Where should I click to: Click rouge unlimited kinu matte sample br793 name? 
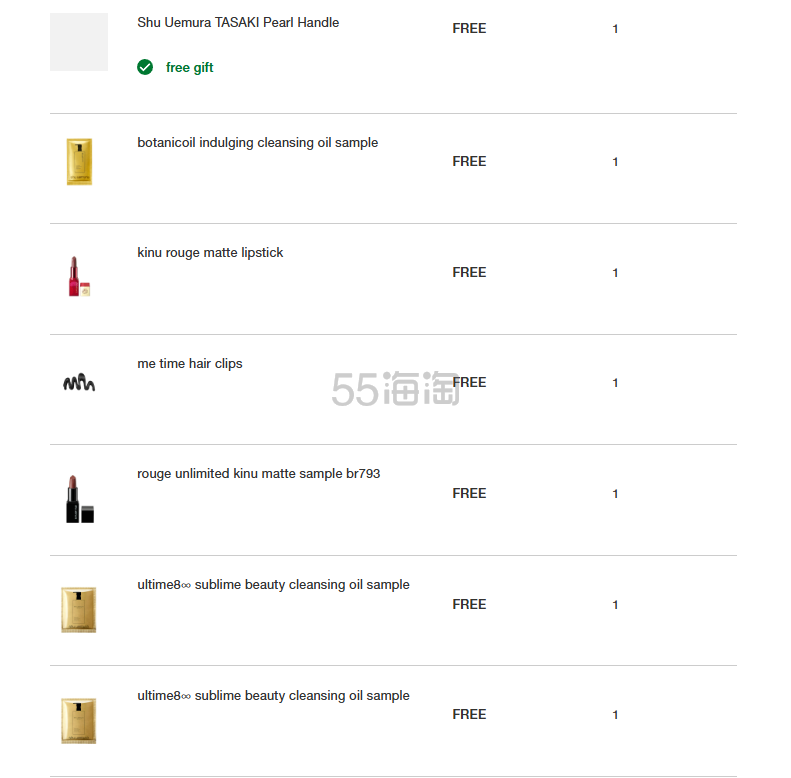pos(258,474)
